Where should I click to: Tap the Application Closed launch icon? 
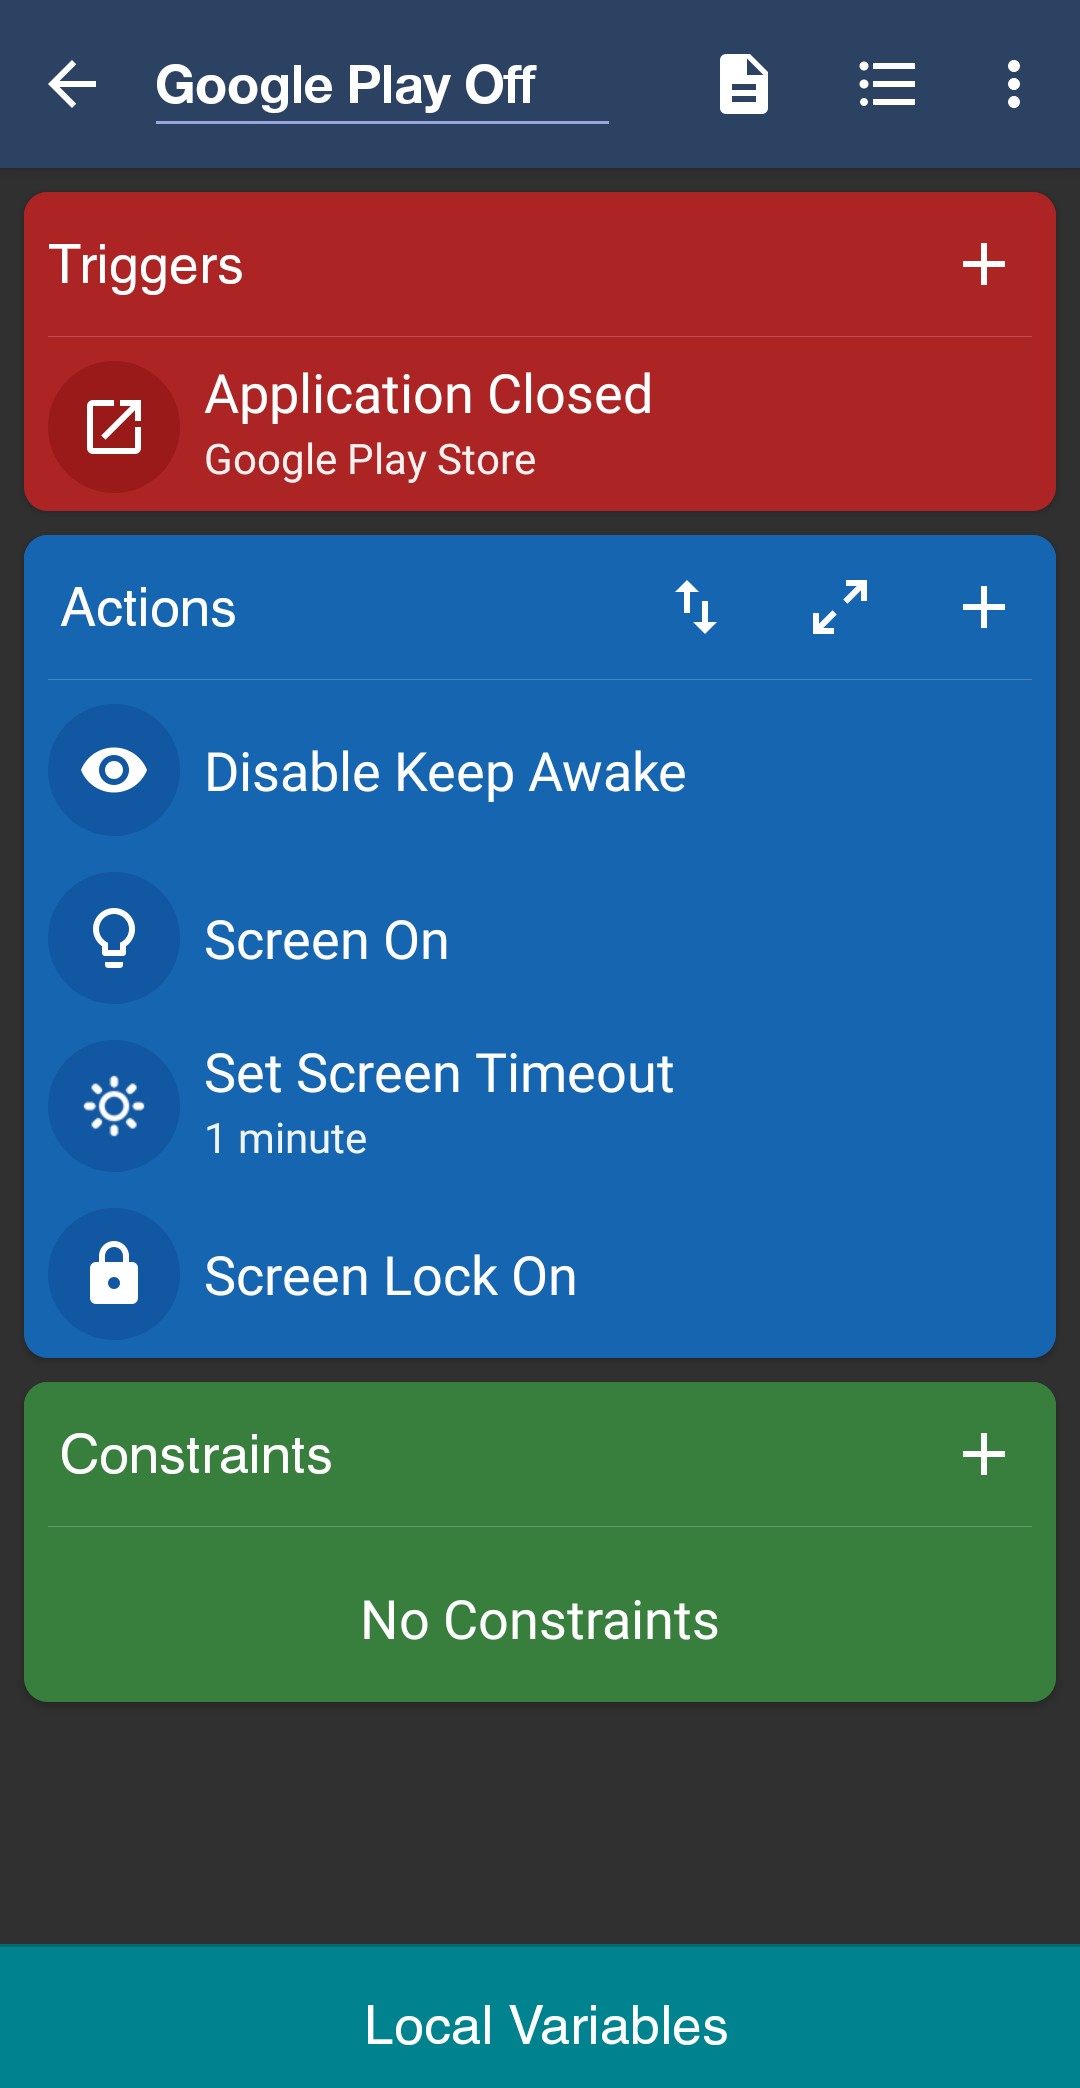pyautogui.click(x=114, y=427)
